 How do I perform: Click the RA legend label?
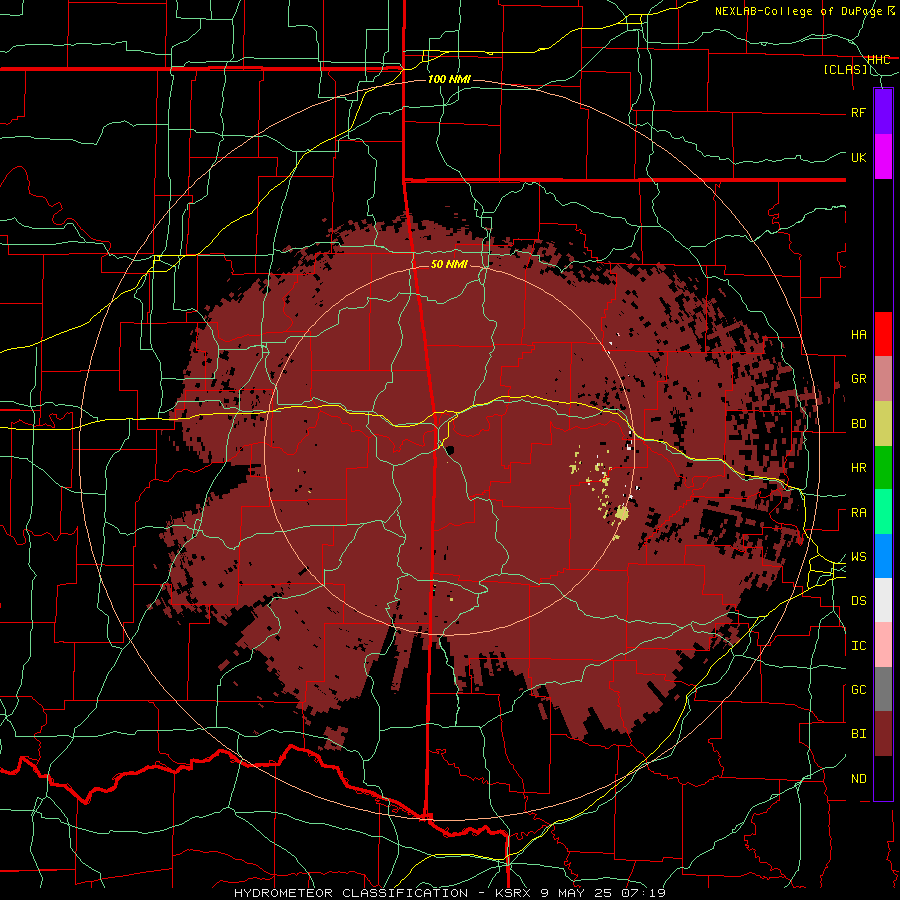(858, 513)
